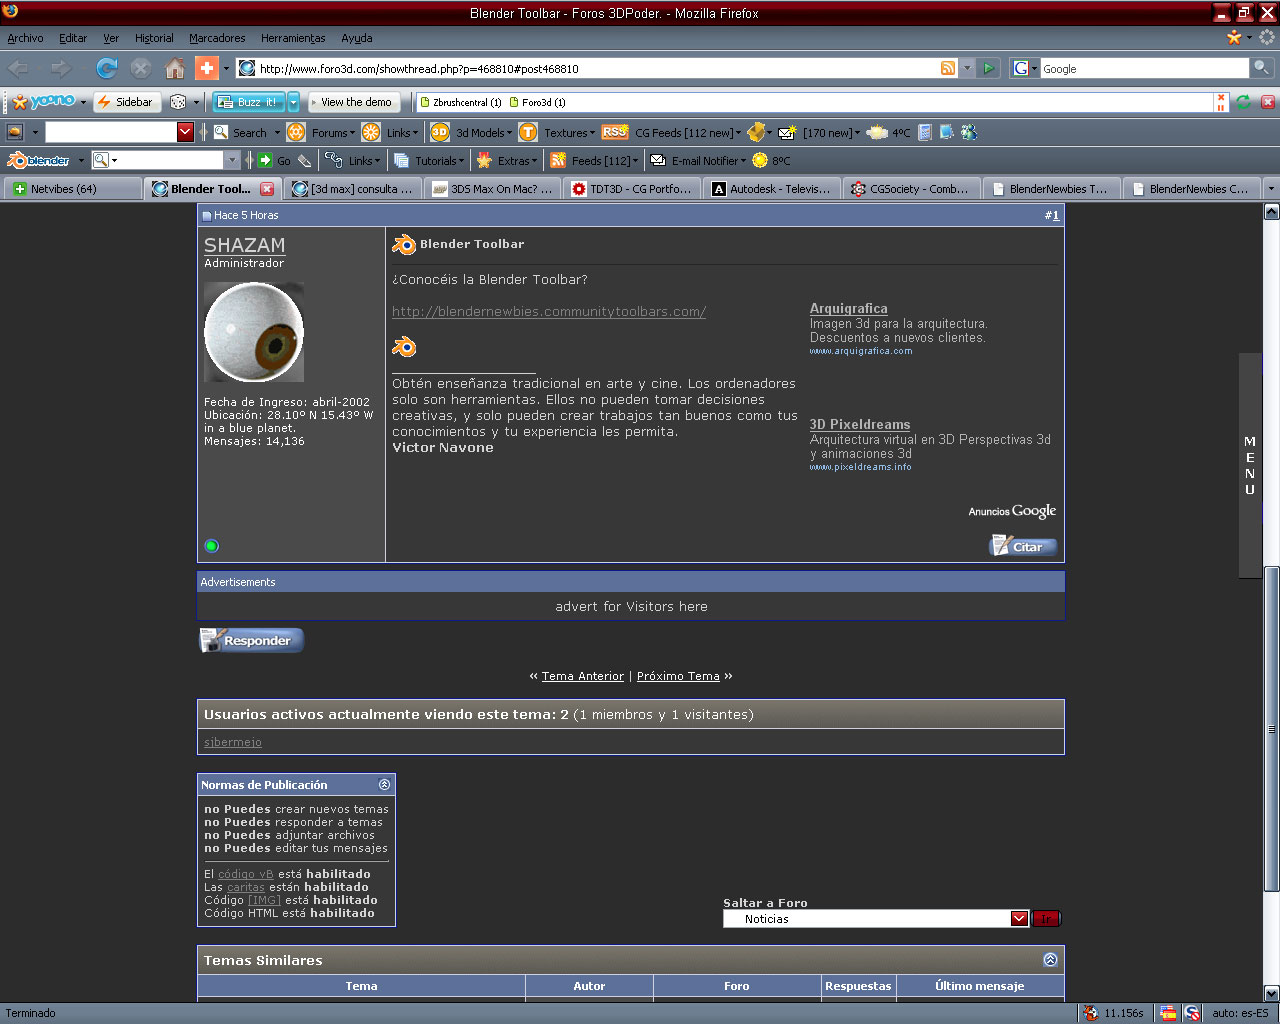Open the Marcadores menu
Screen dimensions: 1280x1024
coord(217,38)
